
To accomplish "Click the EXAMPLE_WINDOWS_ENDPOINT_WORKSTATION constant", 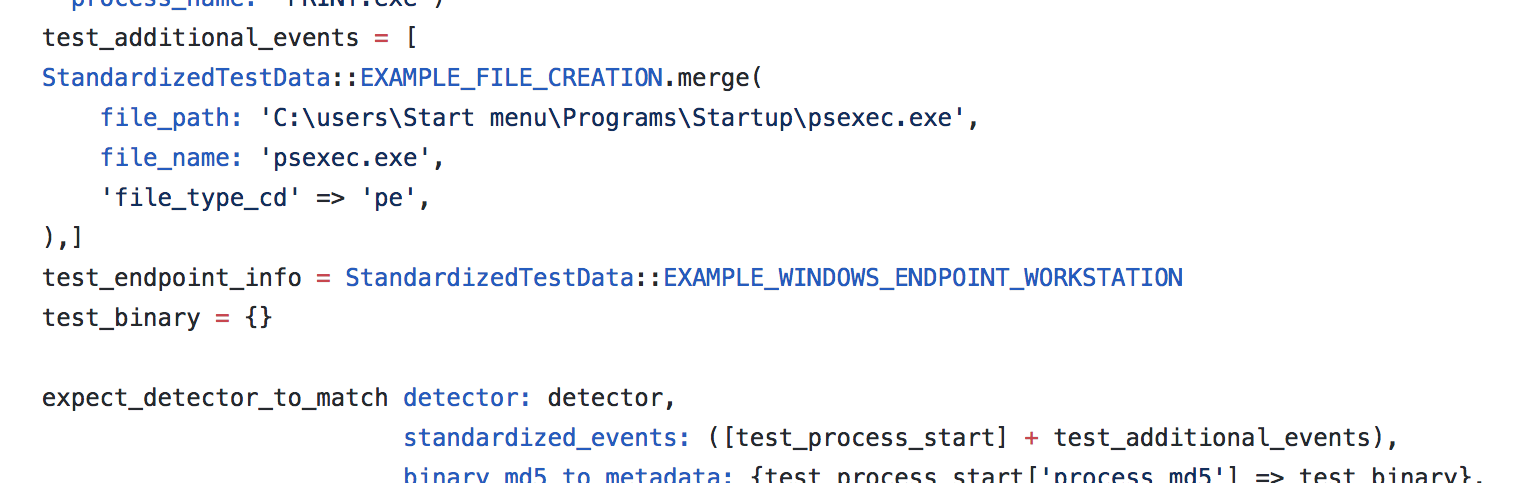I will pyautogui.click(x=922, y=277).
